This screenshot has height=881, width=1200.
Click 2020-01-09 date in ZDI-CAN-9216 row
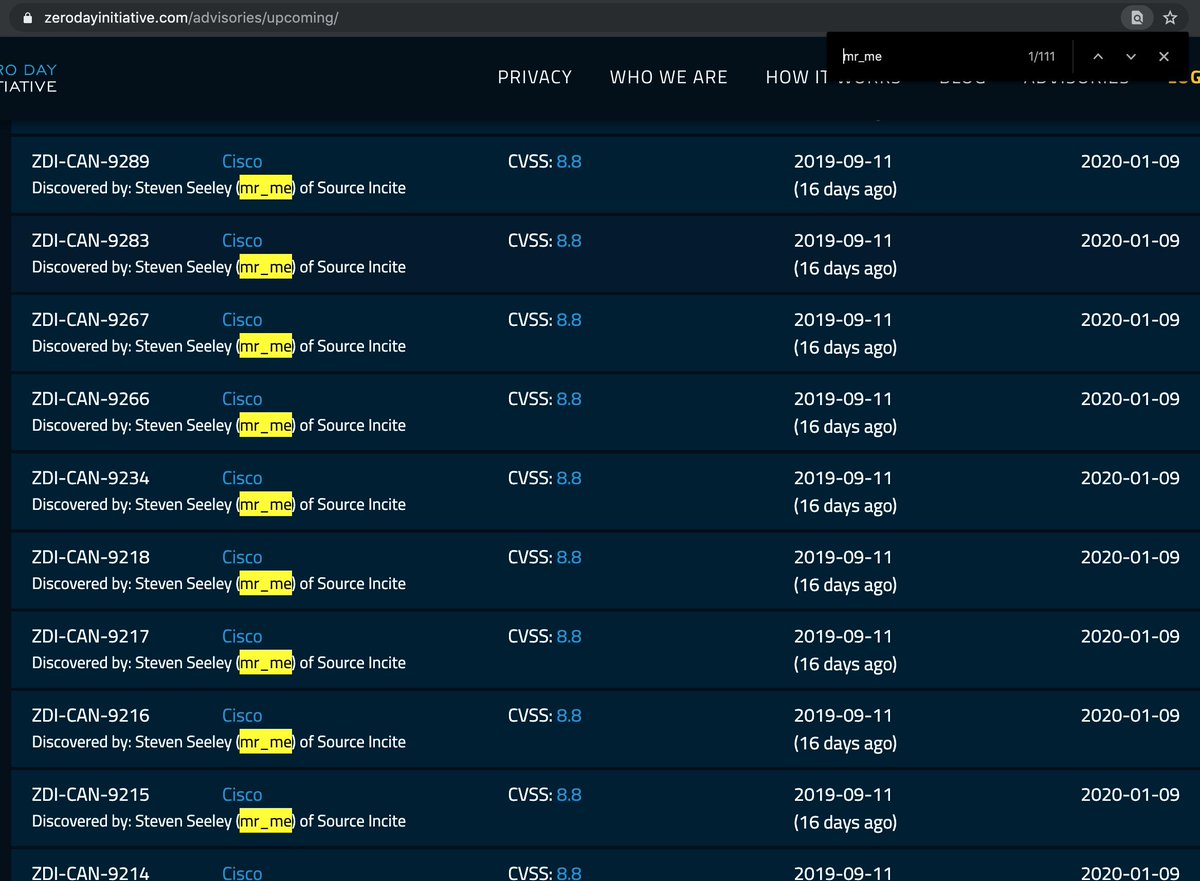1130,715
